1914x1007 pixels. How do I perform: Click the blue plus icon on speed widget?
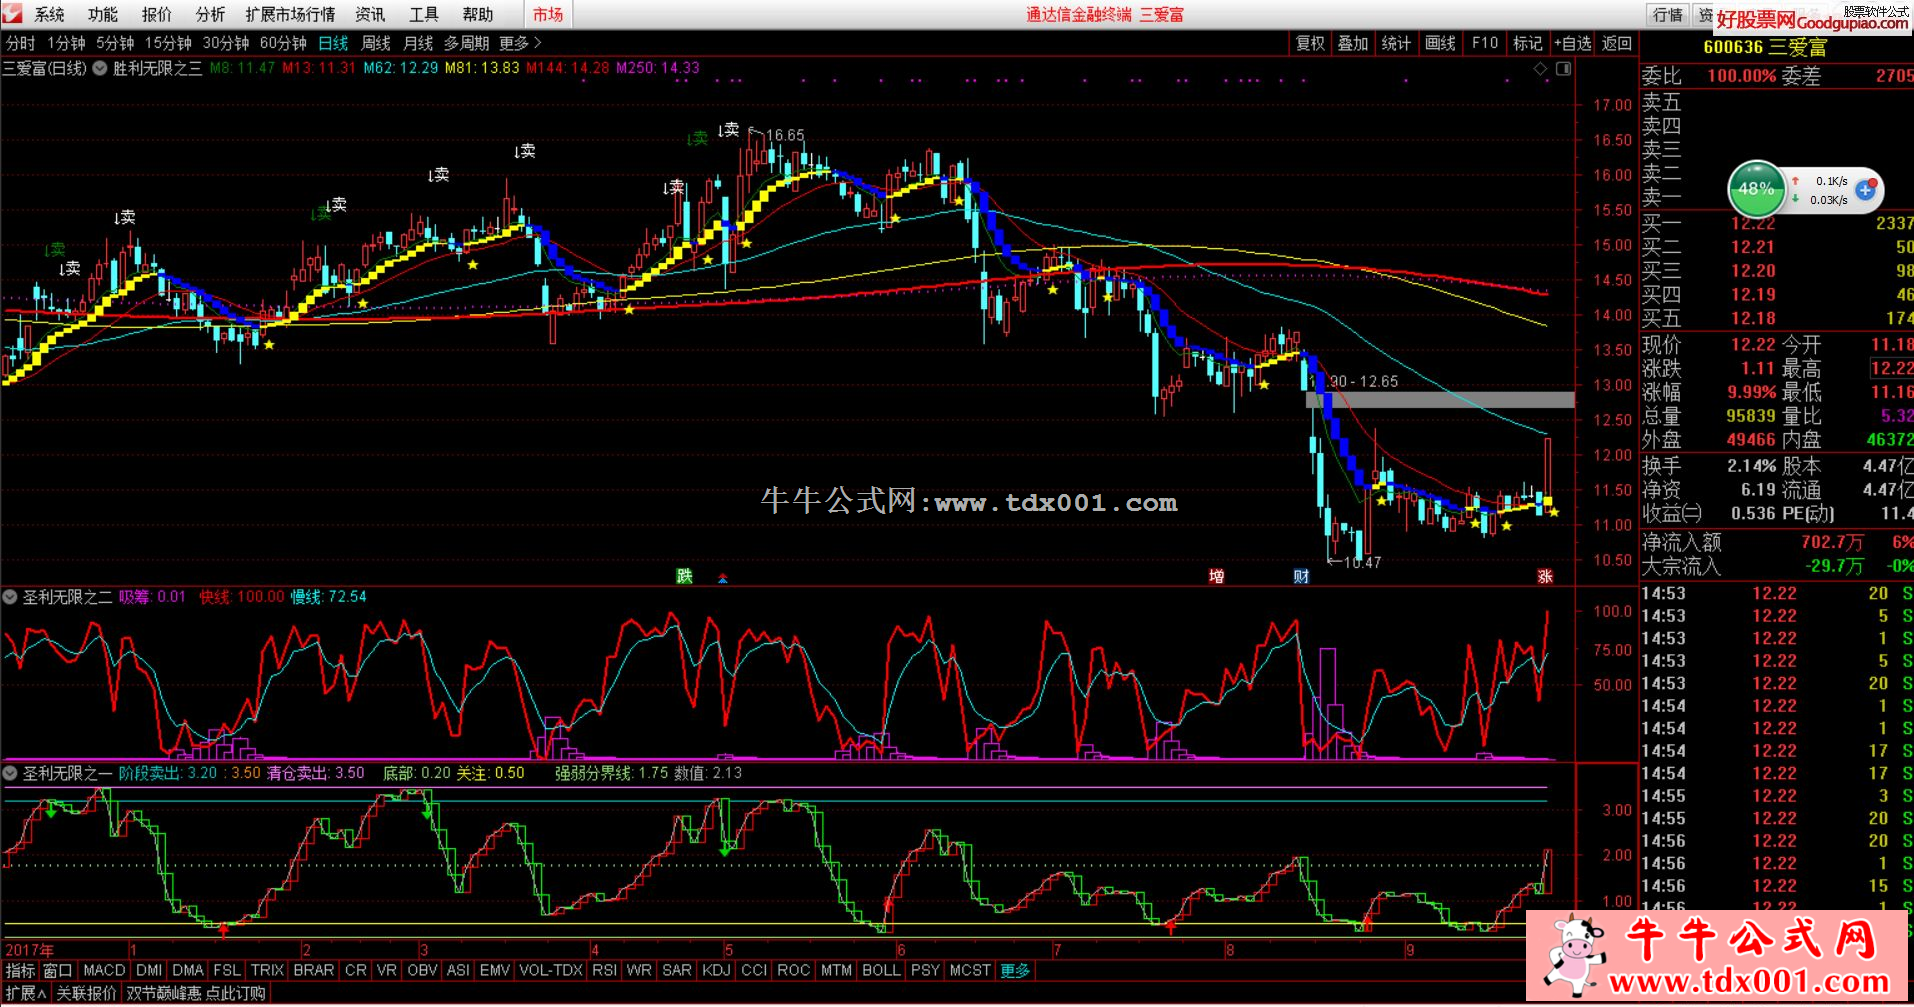click(x=1866, y=189)
